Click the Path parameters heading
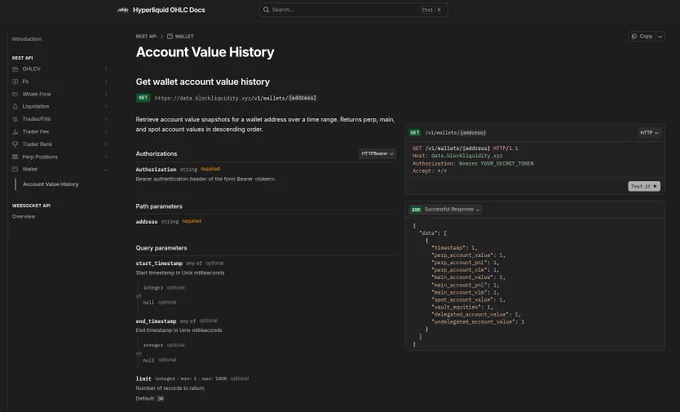 pyautogui.click(x=159, y=206)
